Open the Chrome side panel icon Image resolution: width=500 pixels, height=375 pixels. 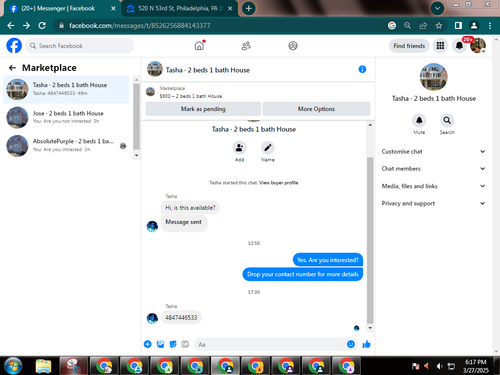pos(458,25)
